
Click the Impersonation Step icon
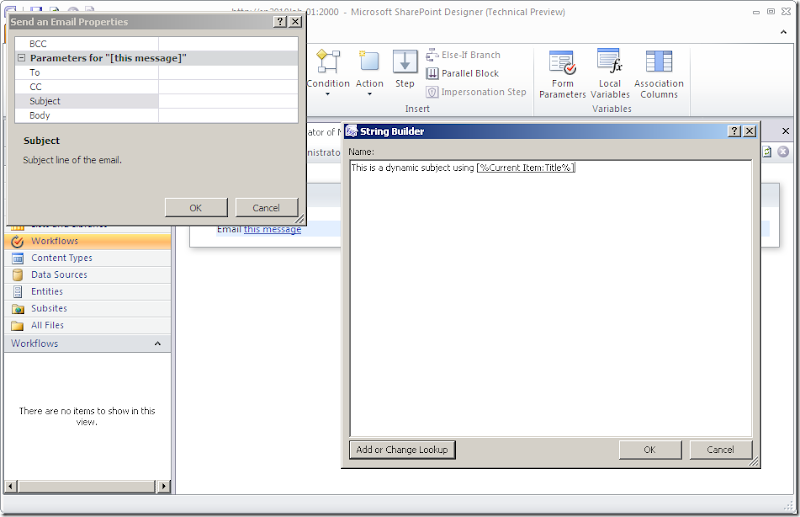(432, 92)
